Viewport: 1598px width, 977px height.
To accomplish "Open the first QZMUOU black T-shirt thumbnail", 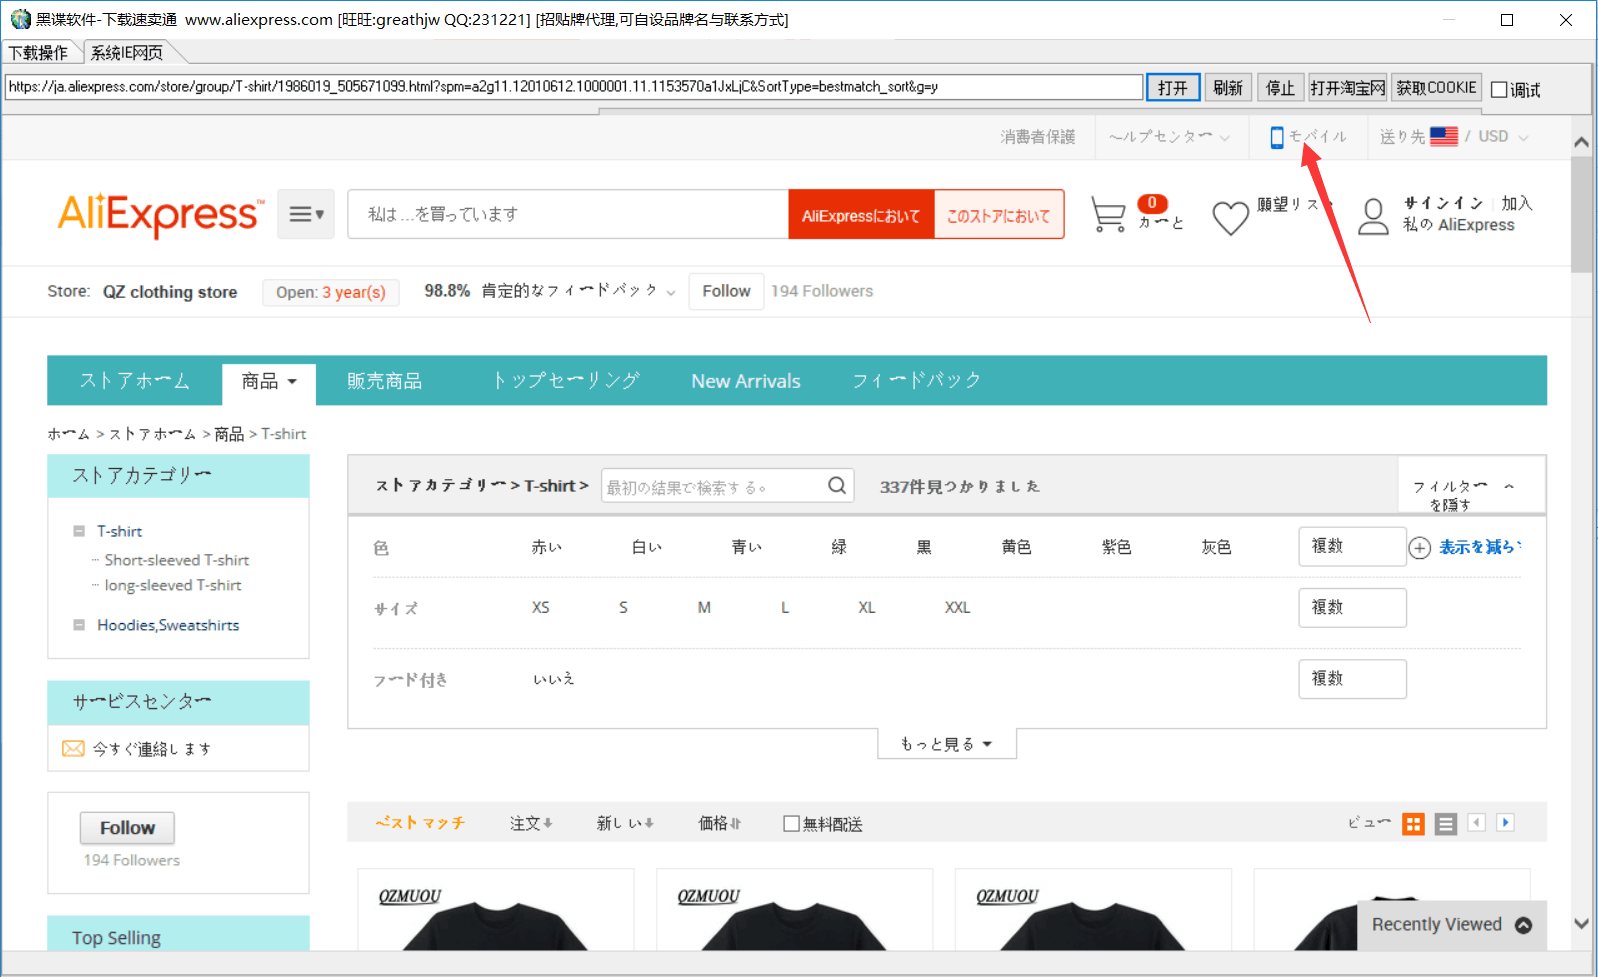I will [x=496, y=910].
